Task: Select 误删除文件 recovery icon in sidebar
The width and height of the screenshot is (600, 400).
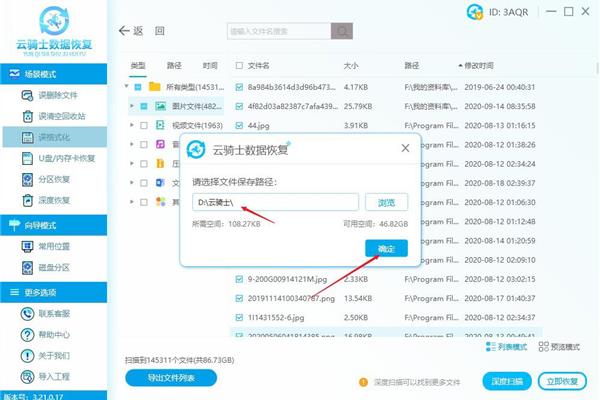Action: coord(27,95)
